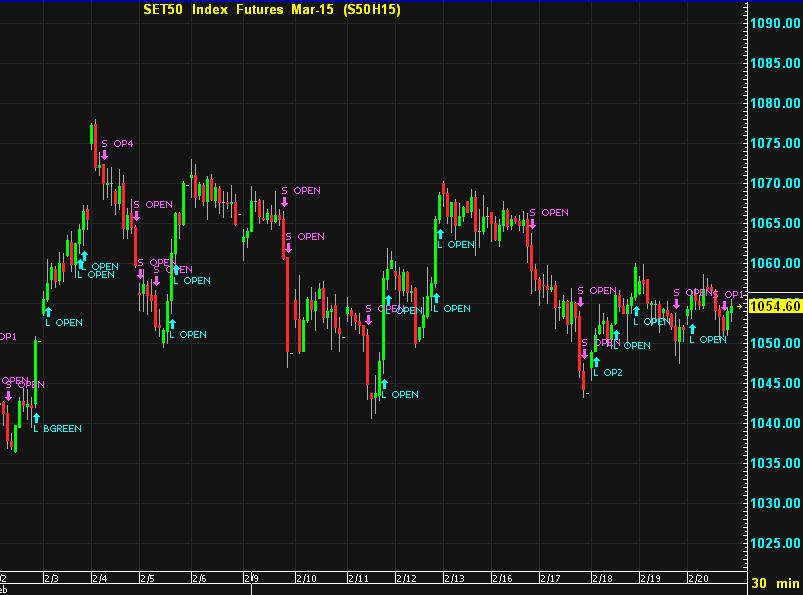
Task: Click the 30 min interval label
Action: tap(774, 583)
